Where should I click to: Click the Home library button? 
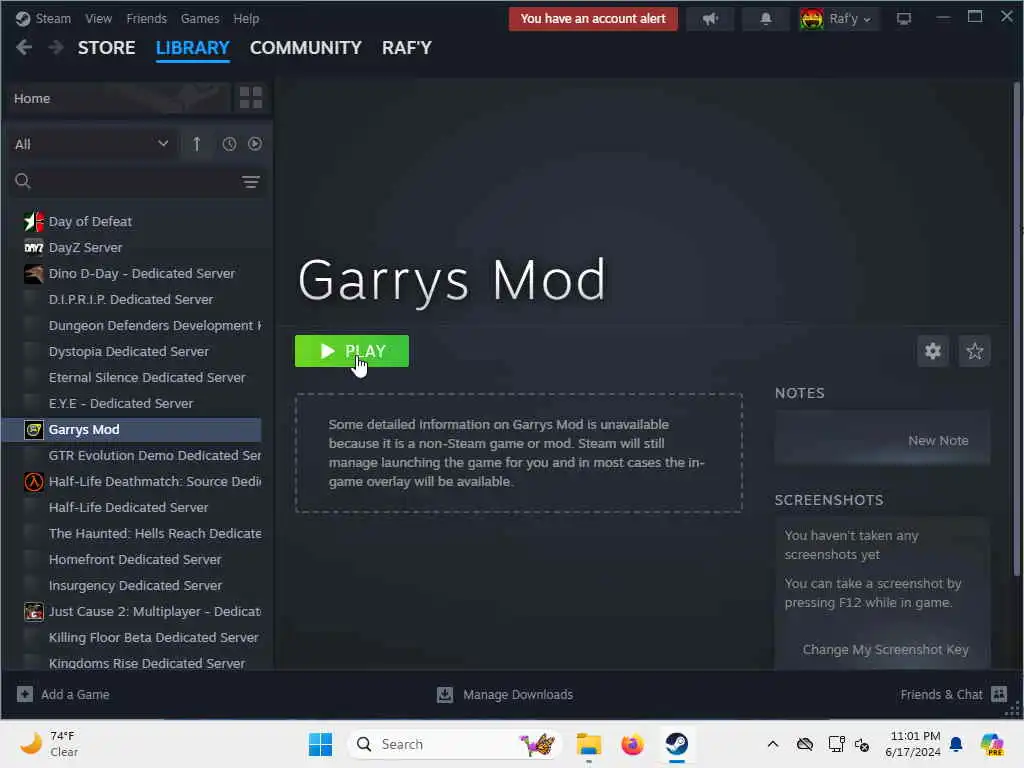tap(118, 98)
